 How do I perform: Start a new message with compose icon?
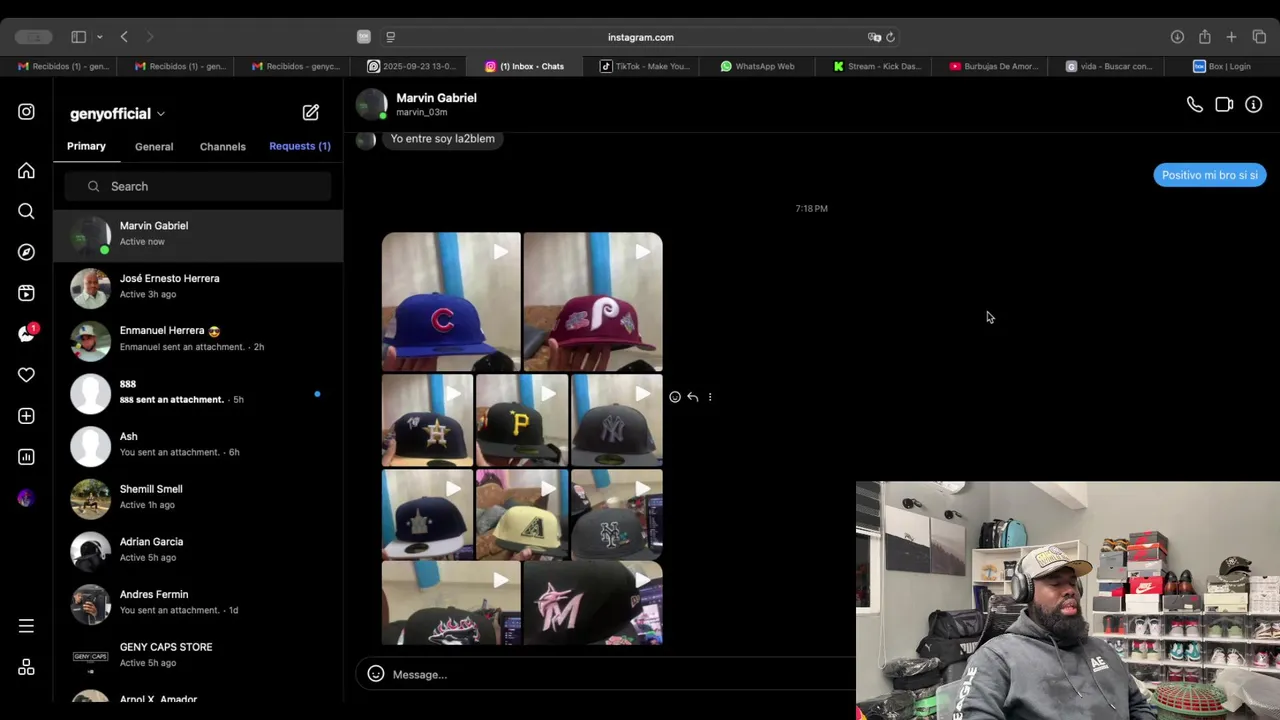pyautogui.click(x=311, y=113)
